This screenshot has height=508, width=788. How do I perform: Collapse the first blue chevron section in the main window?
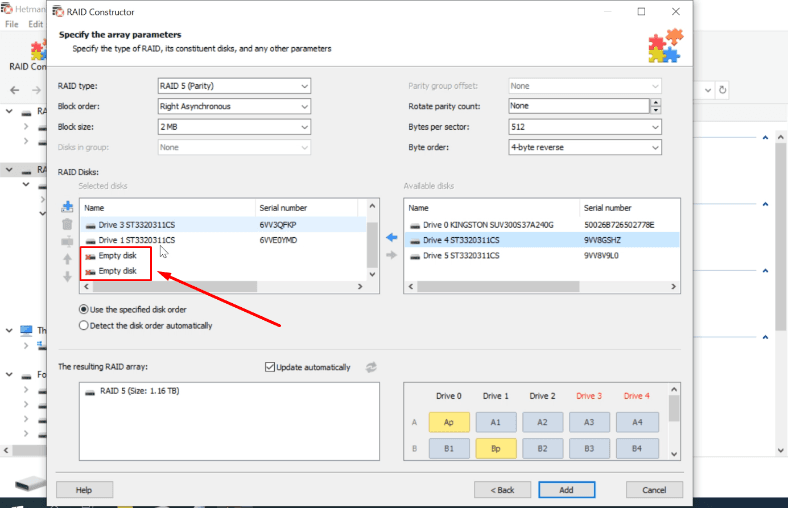click(x=765, y=137)
